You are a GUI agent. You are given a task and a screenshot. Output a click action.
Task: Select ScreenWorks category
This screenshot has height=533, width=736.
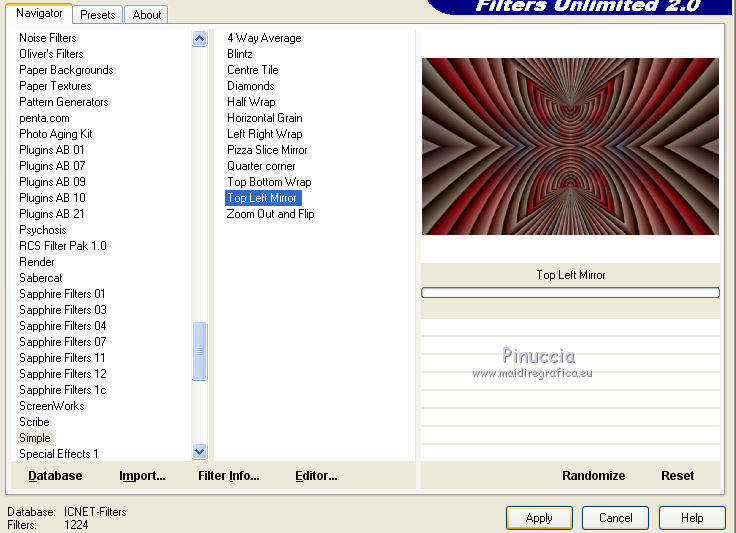coord(52,406)
